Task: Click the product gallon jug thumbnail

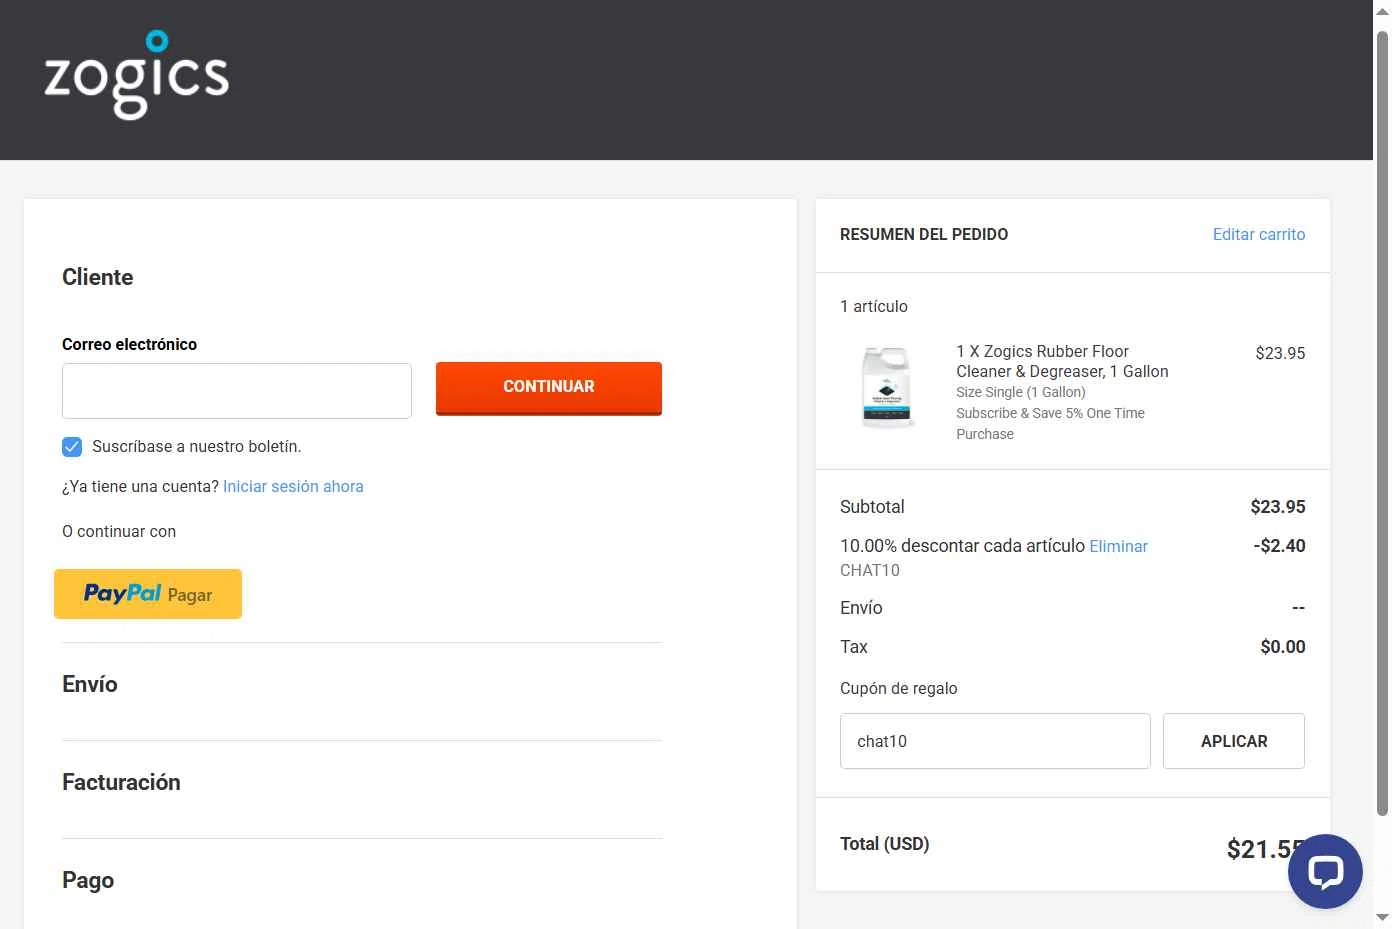Action: click(887, 387)
